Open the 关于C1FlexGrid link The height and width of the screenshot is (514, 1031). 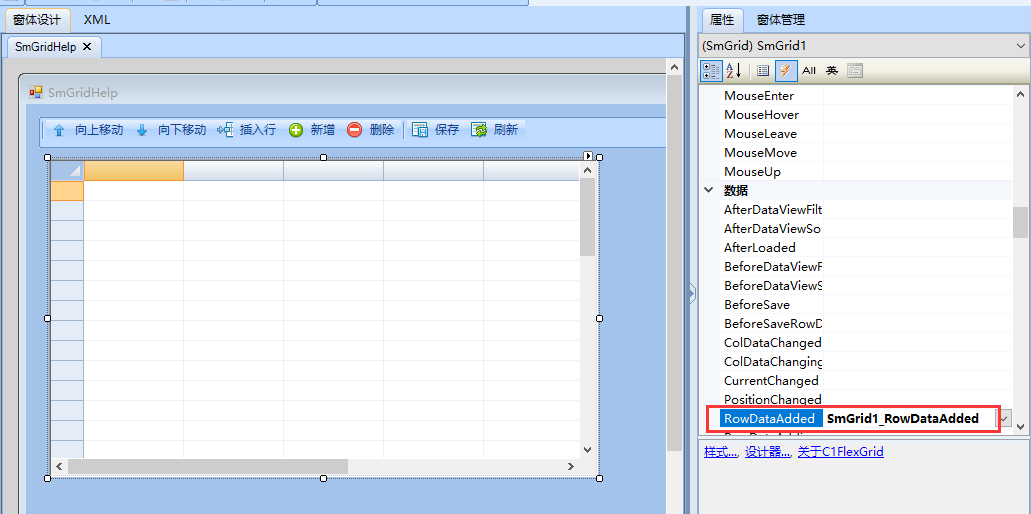[x=840, y=452]
